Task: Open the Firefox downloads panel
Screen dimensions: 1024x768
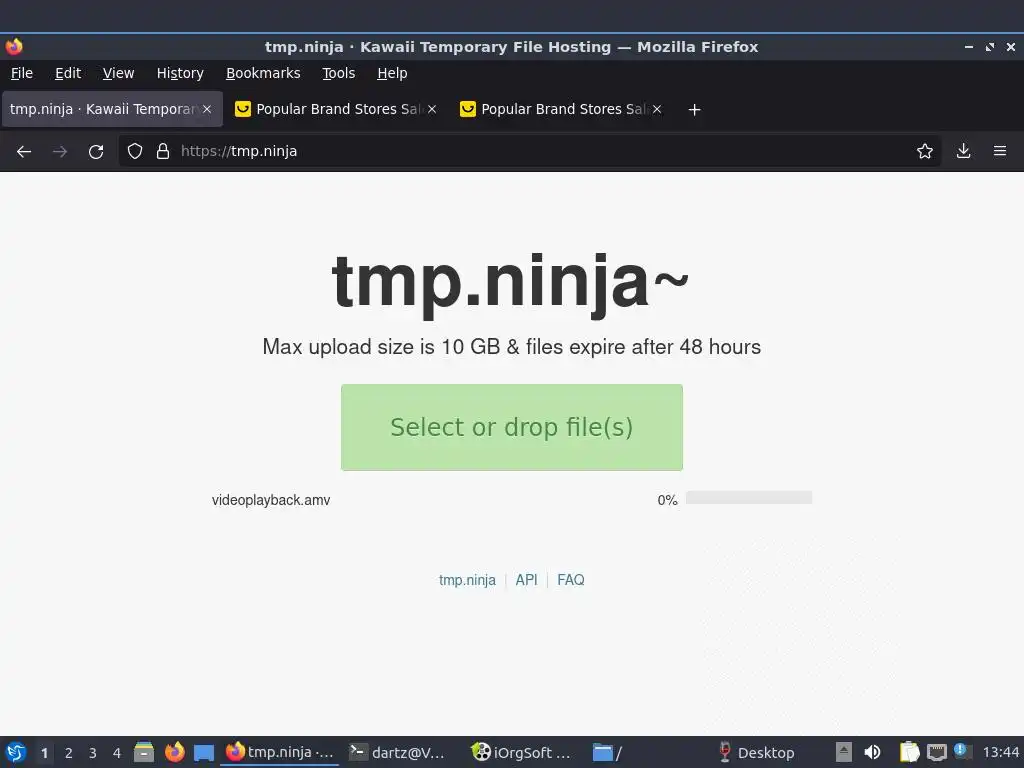Action: (x=963, y=152)
